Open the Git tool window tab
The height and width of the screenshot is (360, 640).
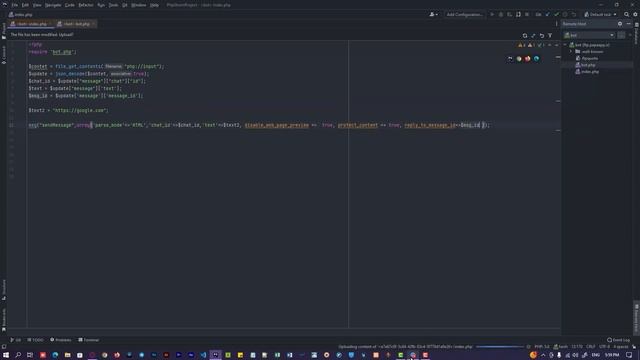(16, 340)
